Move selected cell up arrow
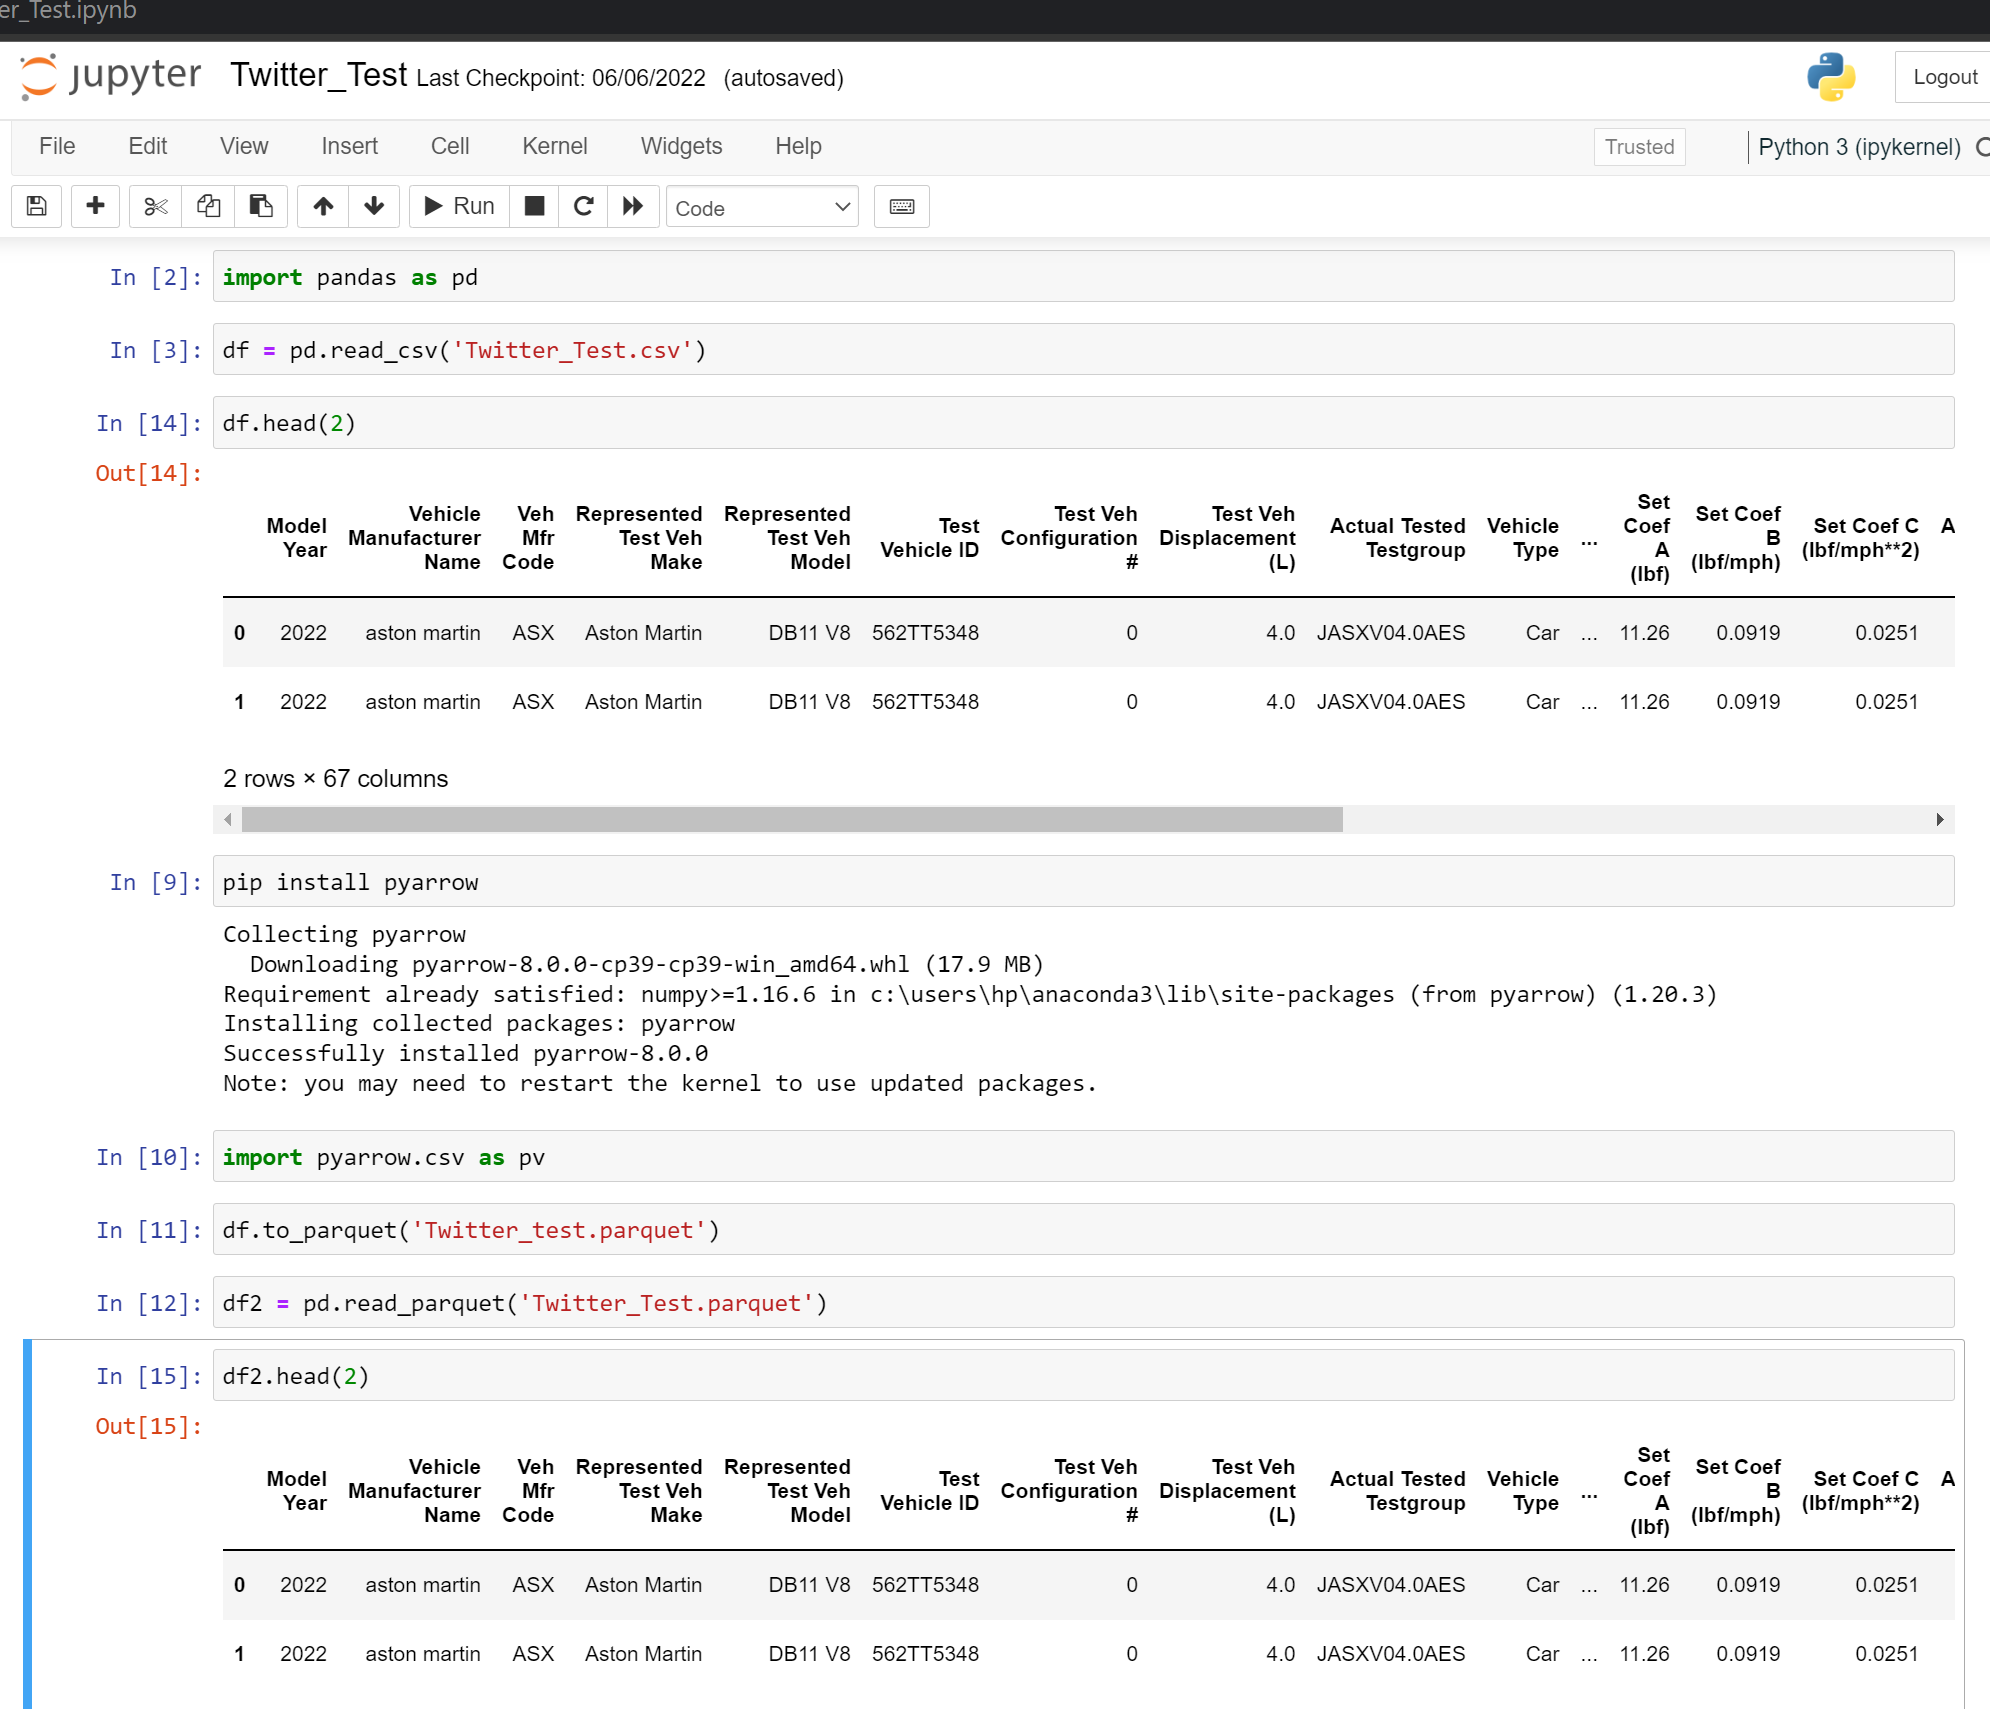Image resolution: width=1990 pixels, height=1709 pixels. click(x=323, y=206)
